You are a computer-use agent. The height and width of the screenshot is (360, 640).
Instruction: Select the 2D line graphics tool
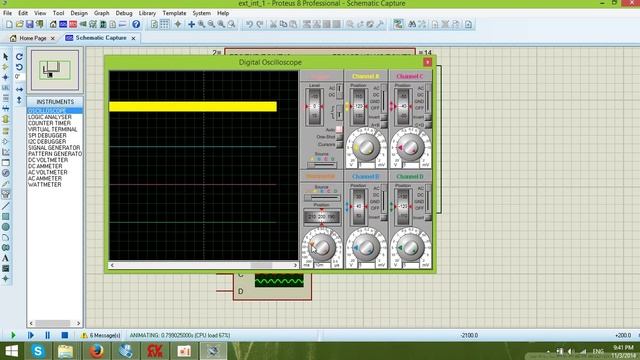[x=6, y=206]
